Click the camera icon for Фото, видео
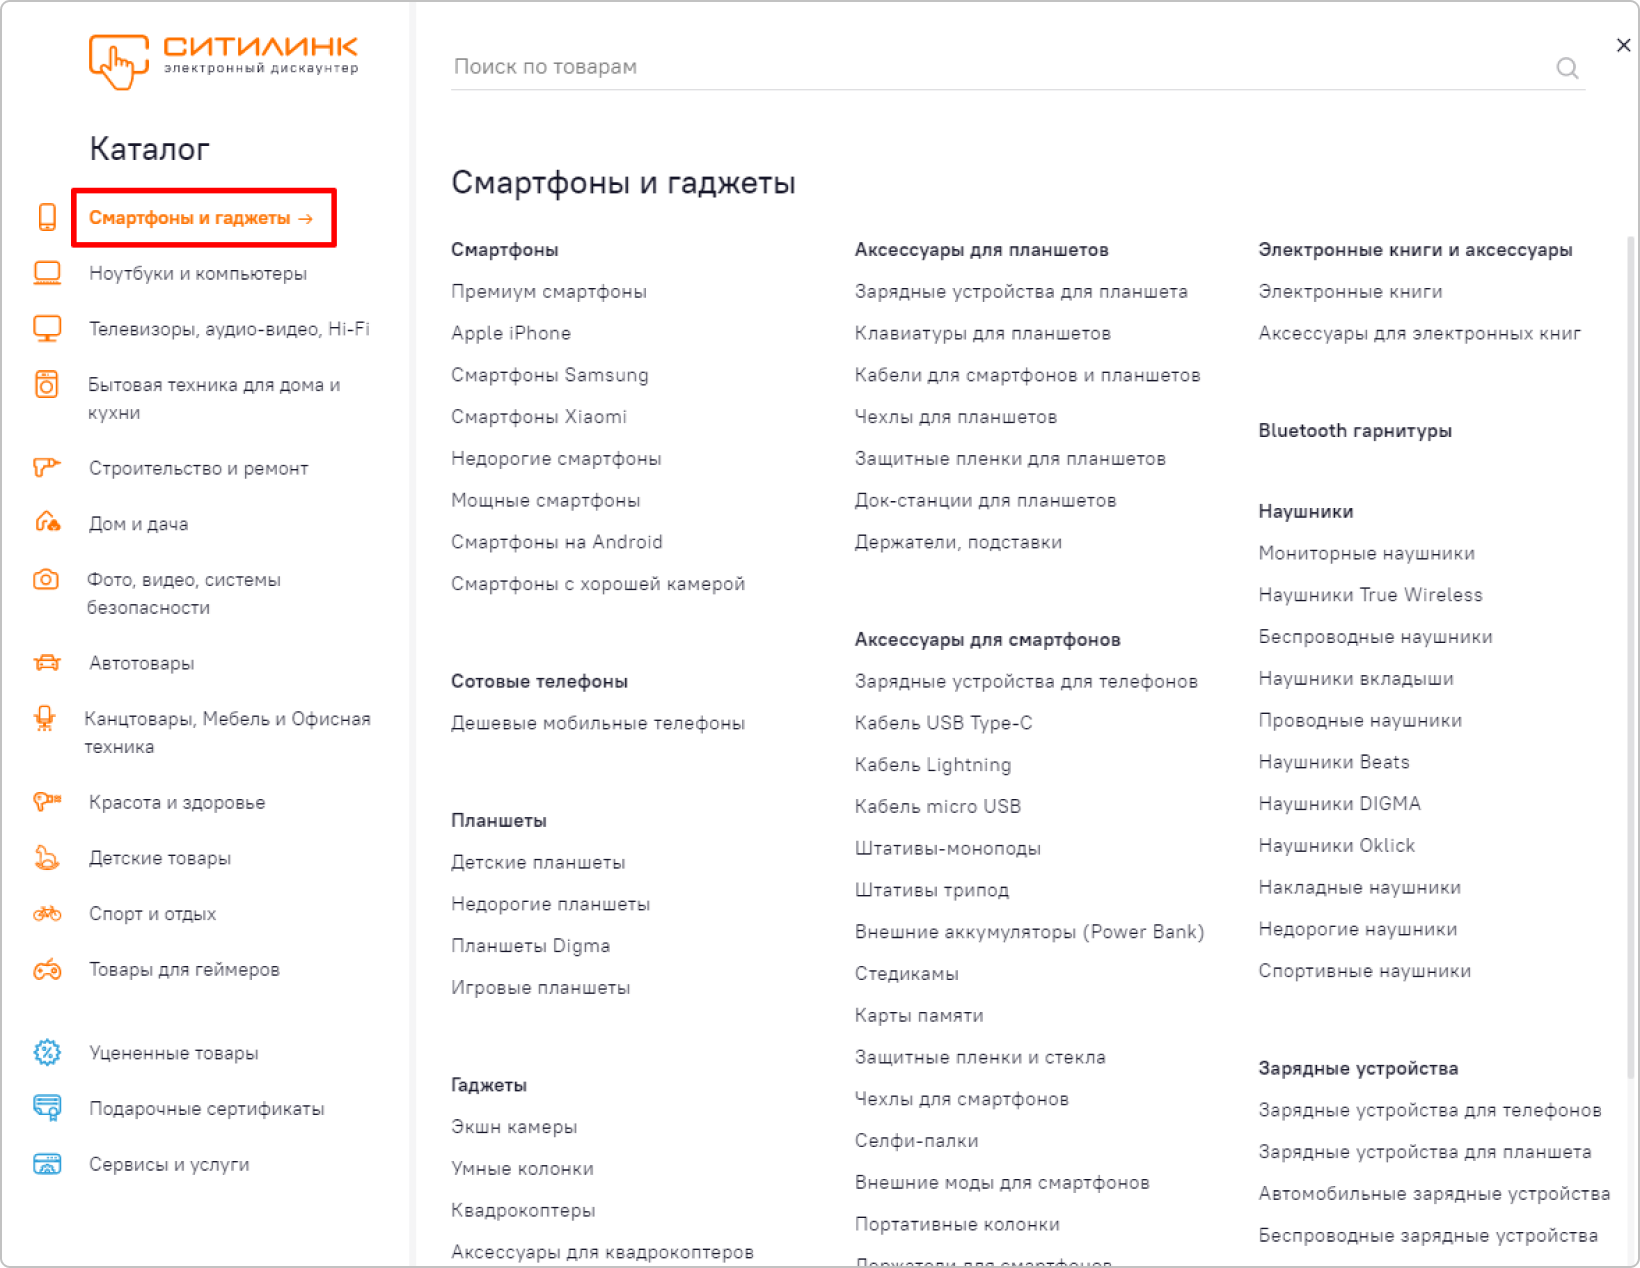 (x=46, y=579)
